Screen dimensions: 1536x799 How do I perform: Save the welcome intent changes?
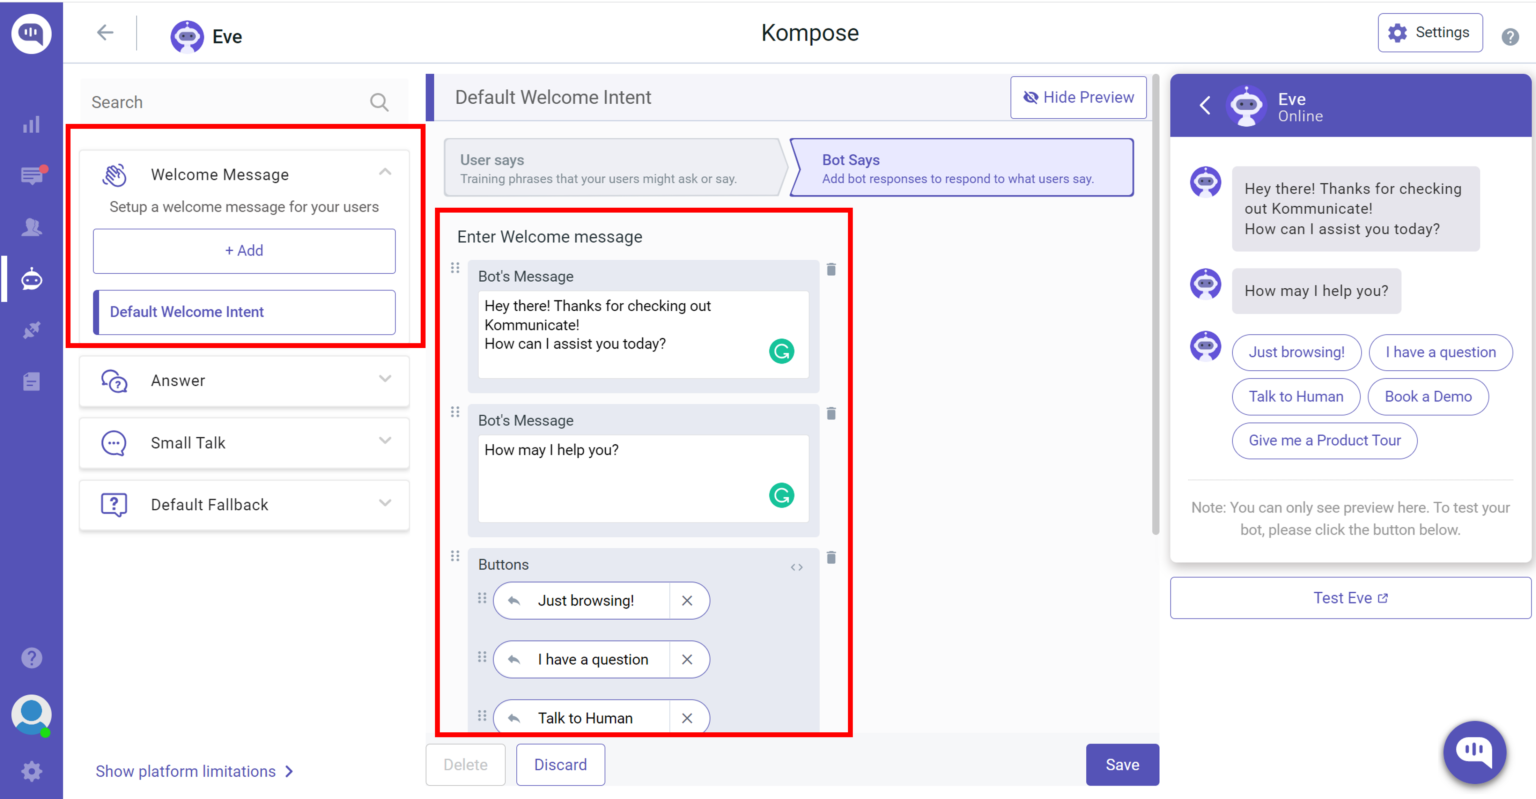click(x=1122, y=764)
